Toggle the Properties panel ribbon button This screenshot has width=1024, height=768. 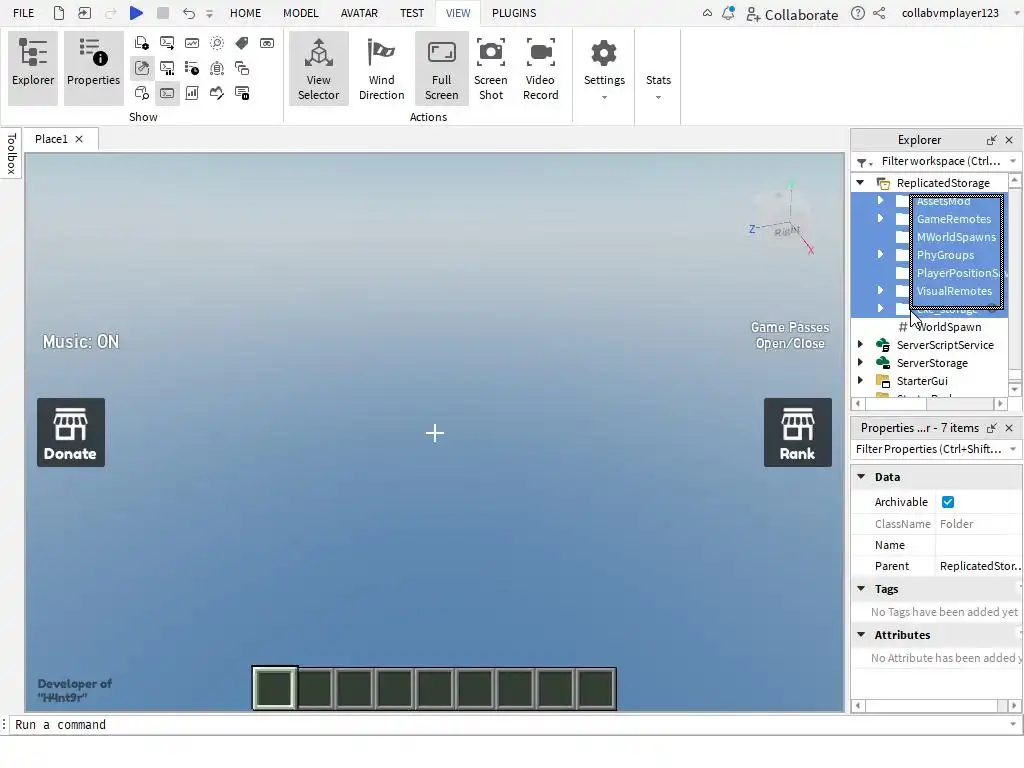point(93,68)
